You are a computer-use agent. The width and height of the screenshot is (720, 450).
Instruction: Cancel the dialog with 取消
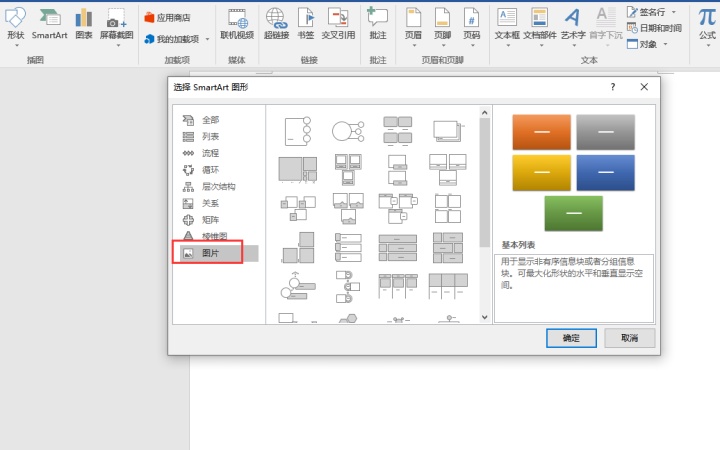coord(630,338)
